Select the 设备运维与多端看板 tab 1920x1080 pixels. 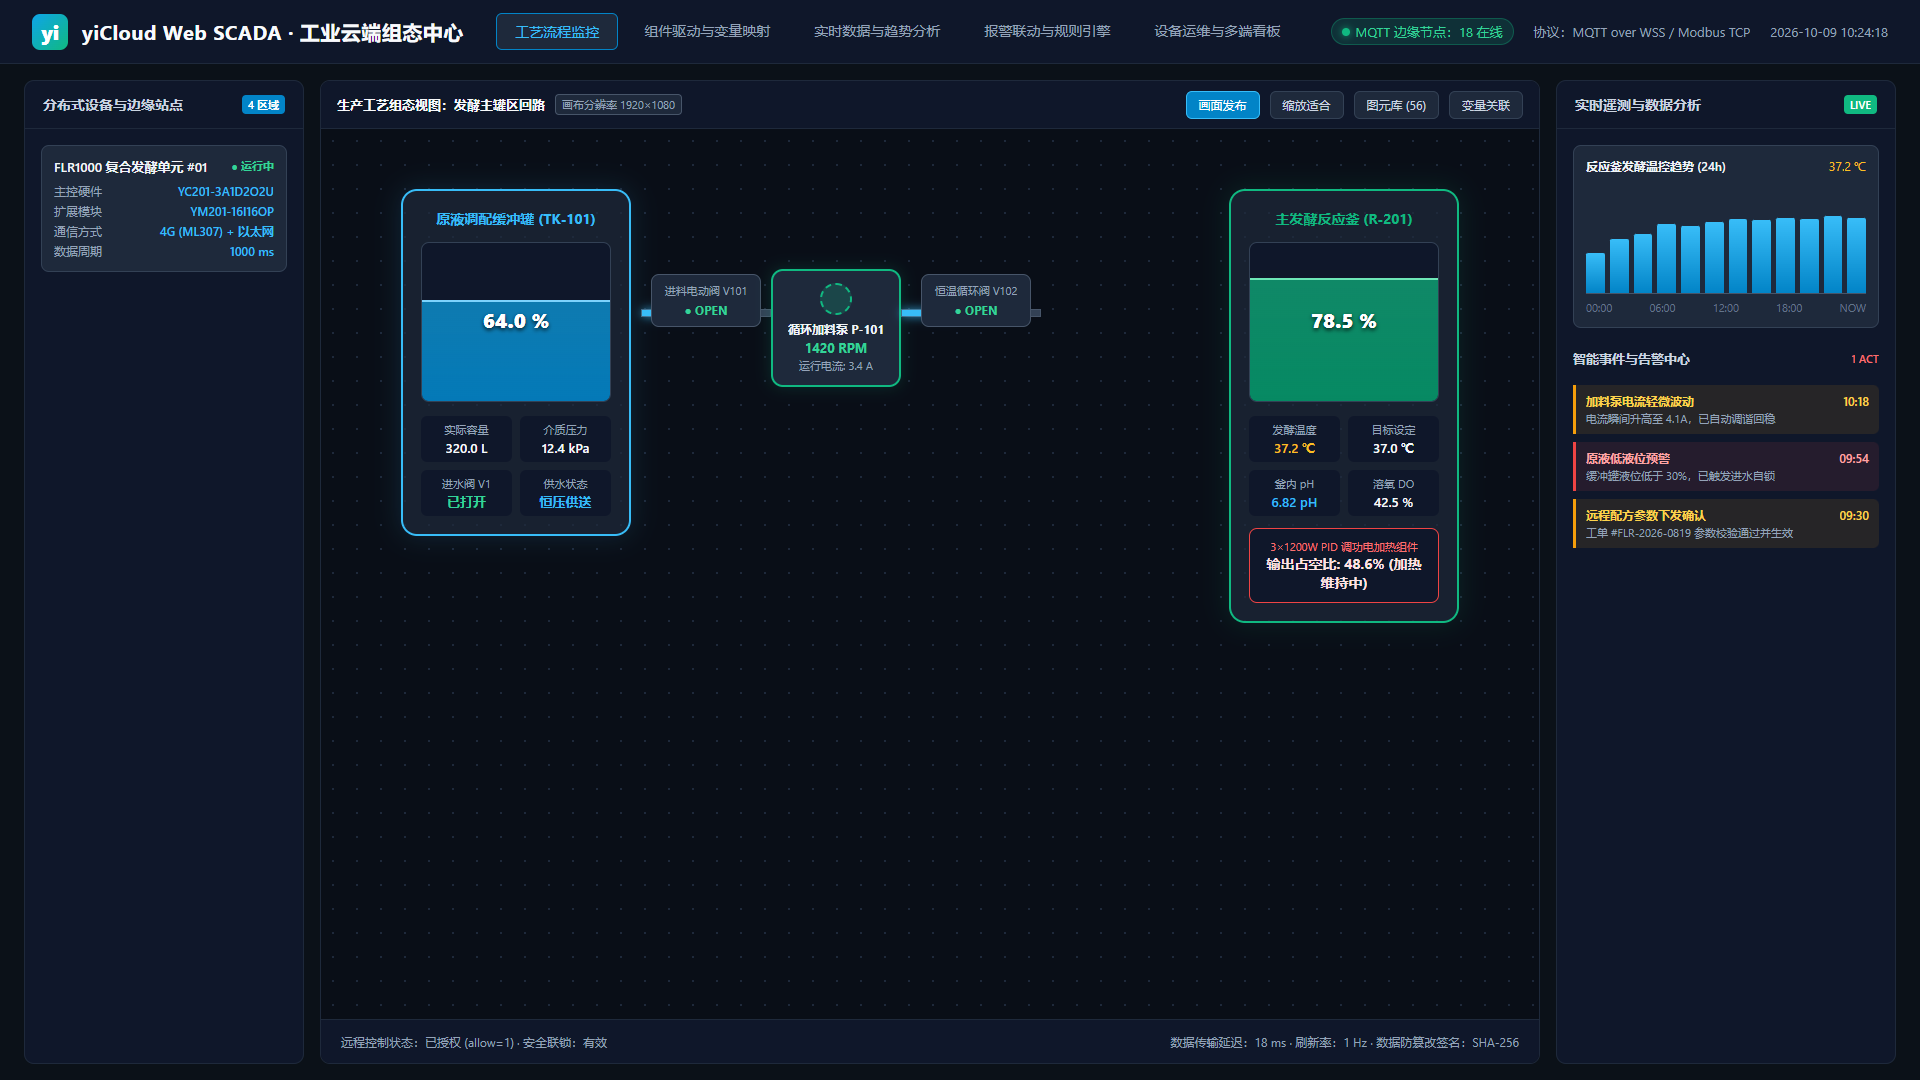click(x=1217, y=32)
